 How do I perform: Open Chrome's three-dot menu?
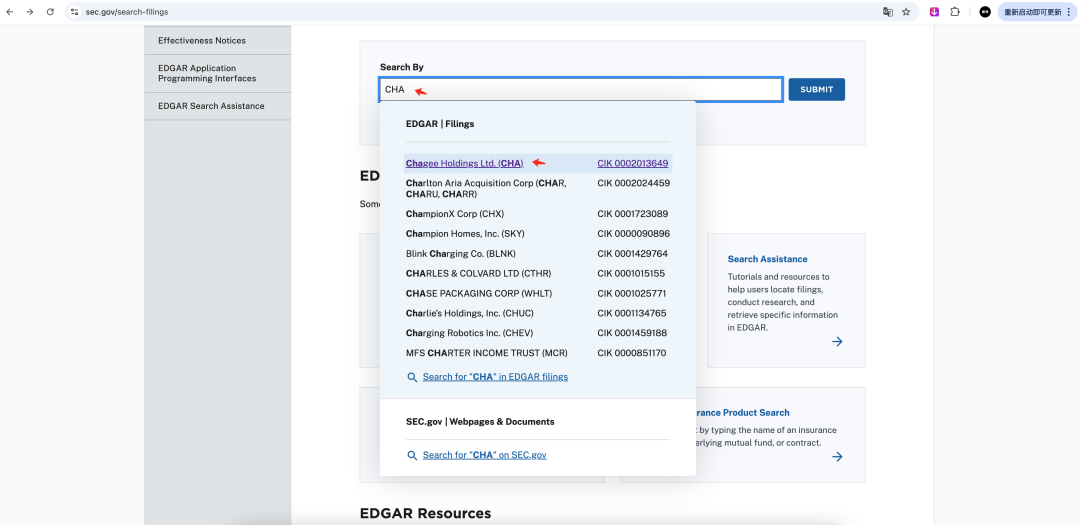(x=1068, y=12)
